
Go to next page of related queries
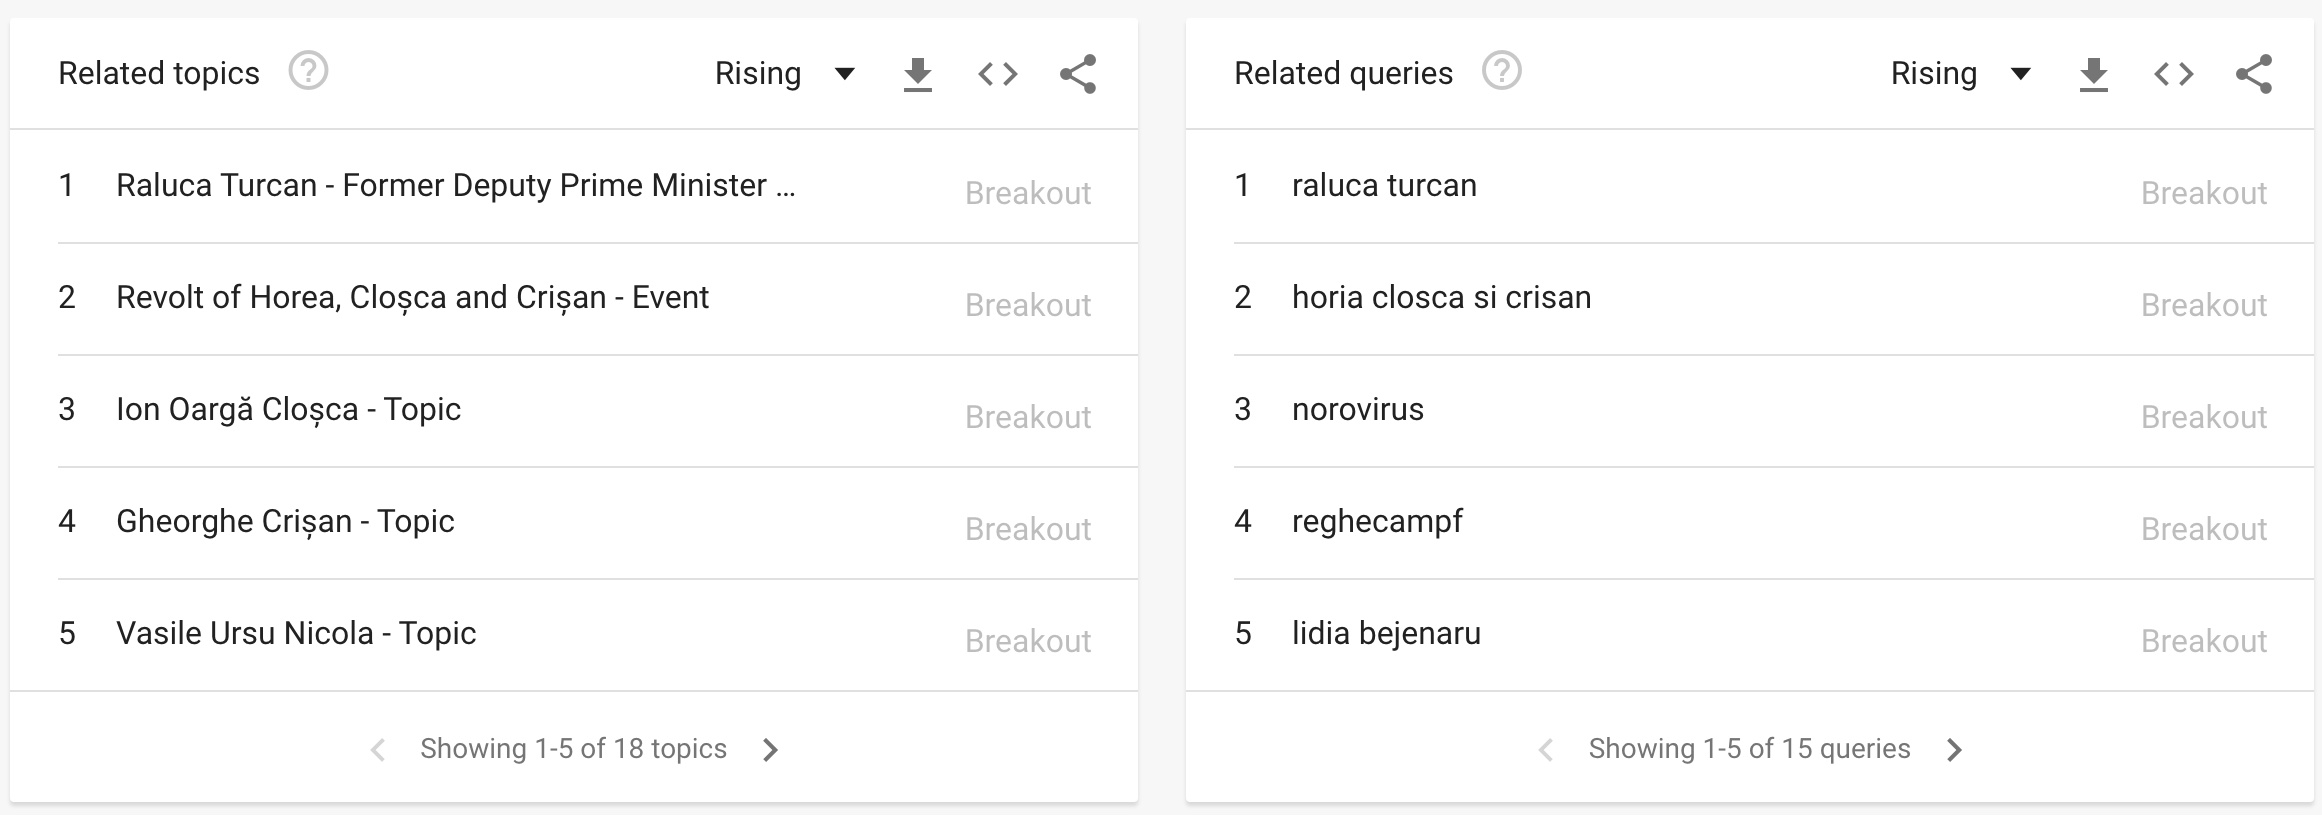pyautogui.click(x=1954, y=749)
